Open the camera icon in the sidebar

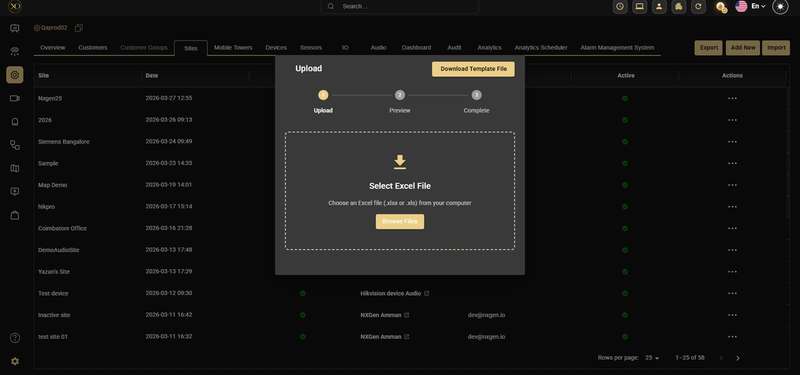(x=15, y=98)
